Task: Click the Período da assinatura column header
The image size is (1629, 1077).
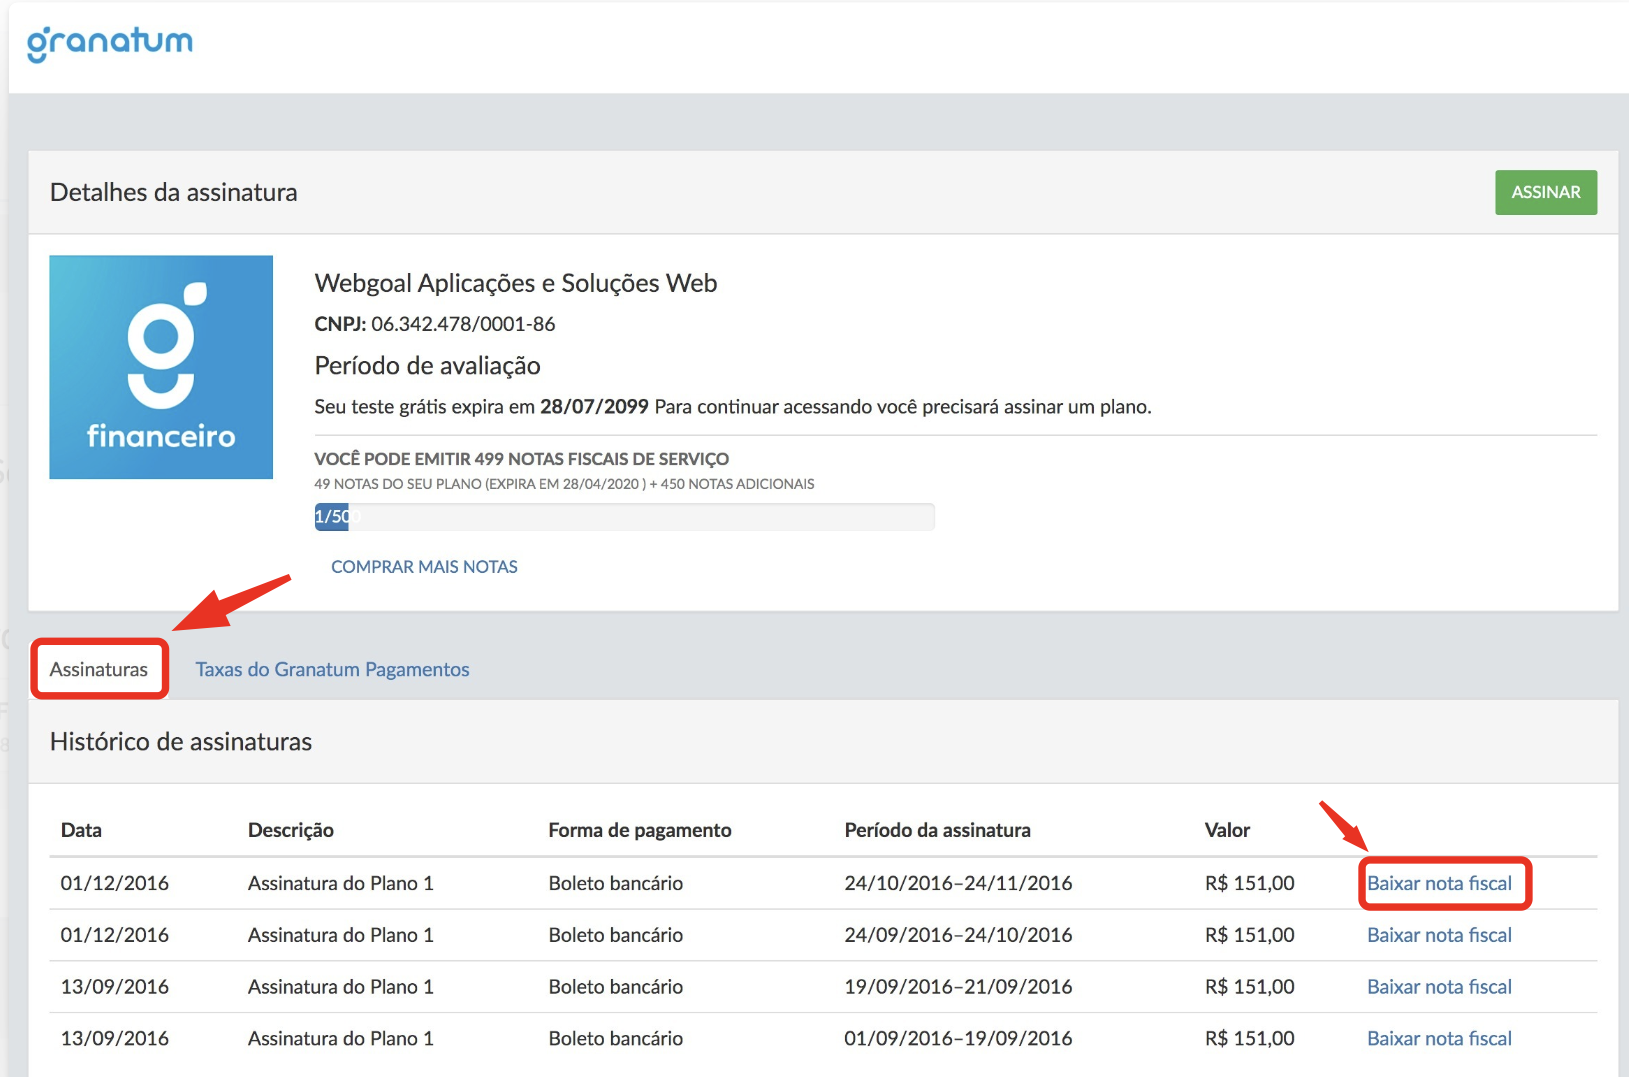Action: tap(937, 830)
